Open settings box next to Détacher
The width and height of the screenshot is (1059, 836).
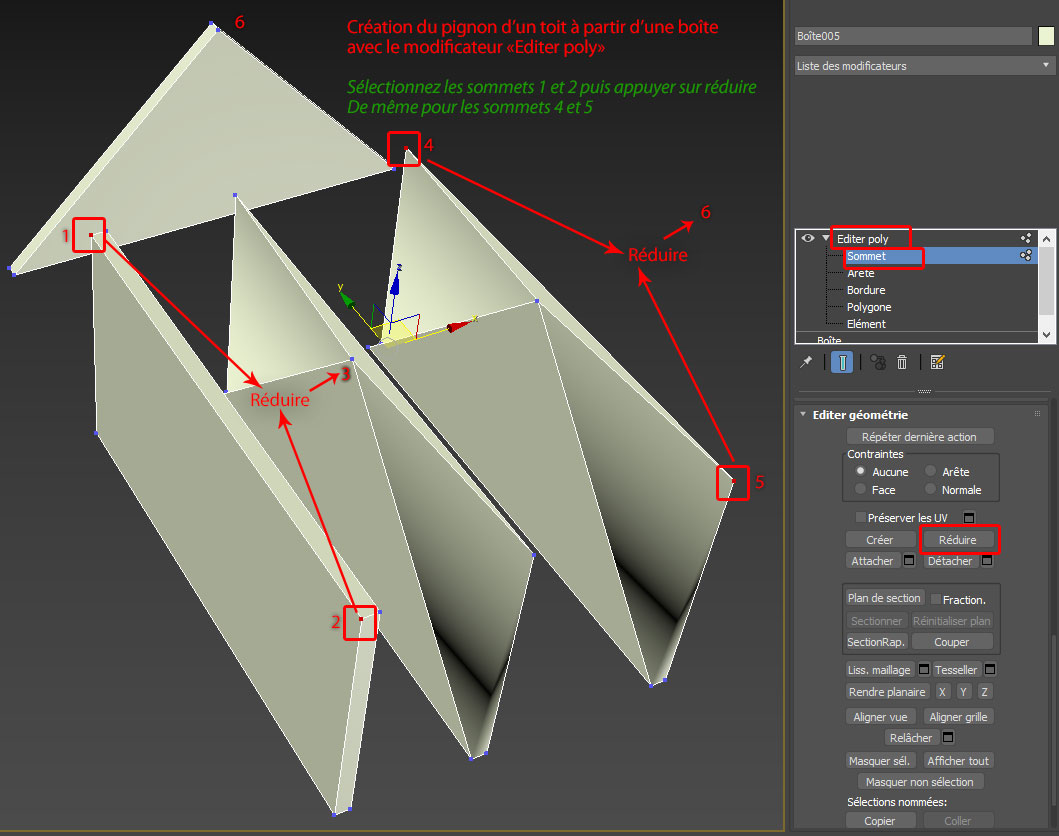[986, 561]
